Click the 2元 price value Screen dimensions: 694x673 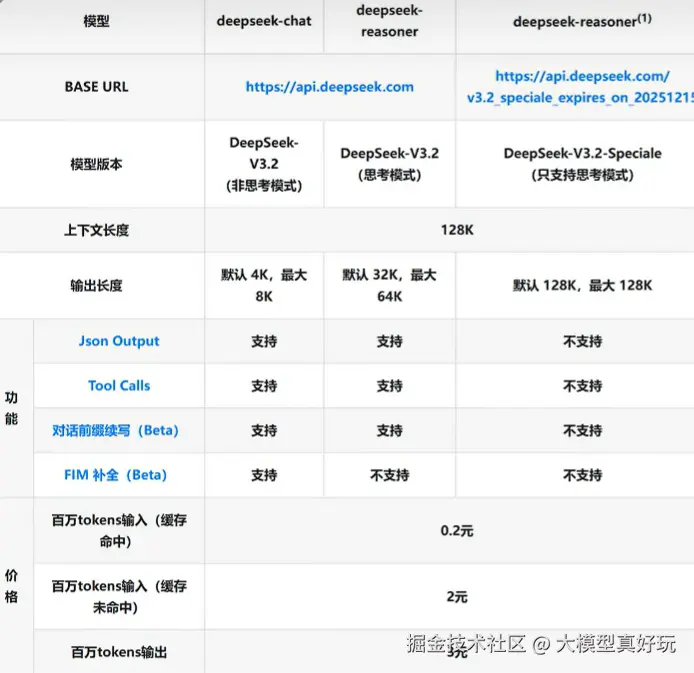click(457, 597)
